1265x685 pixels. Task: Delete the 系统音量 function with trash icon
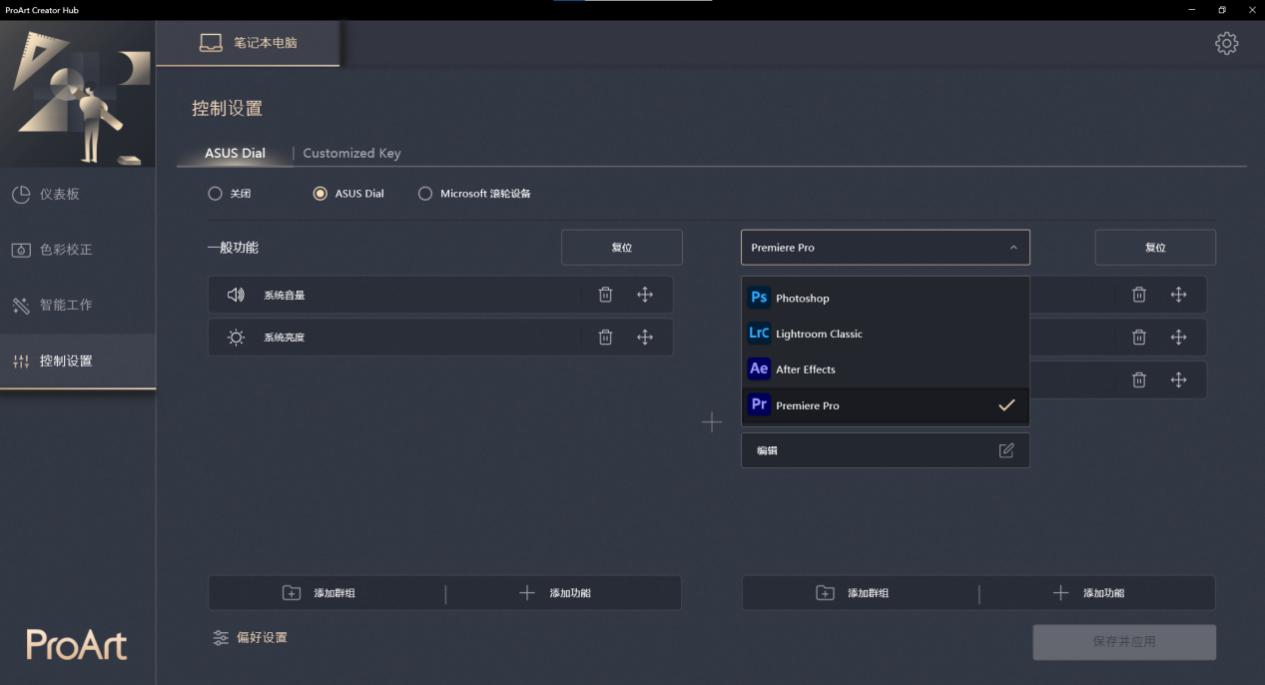[x=605, y=295]
